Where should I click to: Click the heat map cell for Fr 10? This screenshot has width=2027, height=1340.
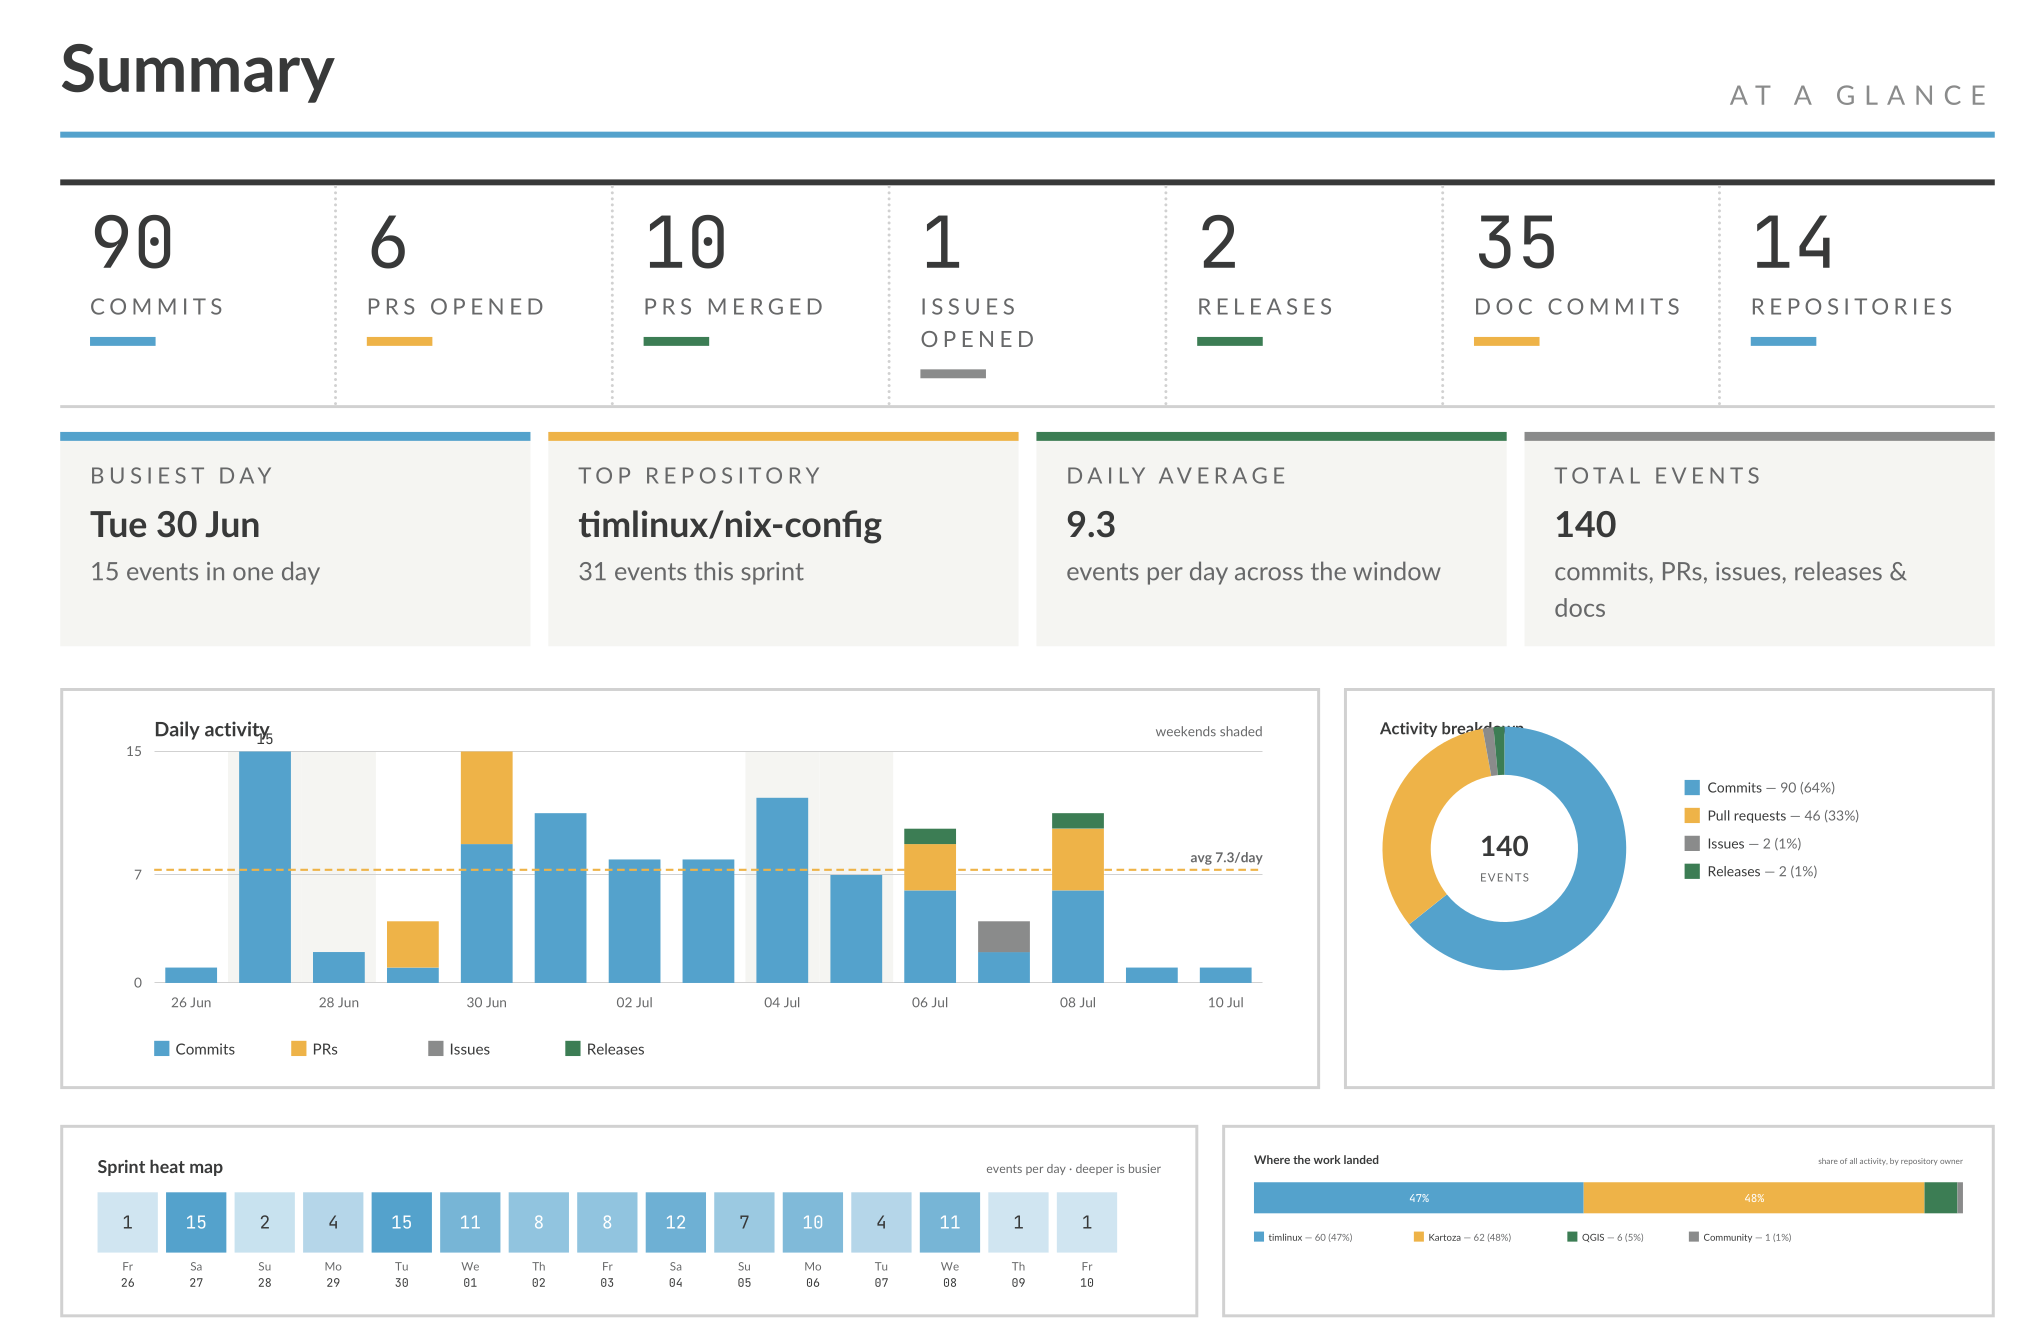coord(1087,1222)
